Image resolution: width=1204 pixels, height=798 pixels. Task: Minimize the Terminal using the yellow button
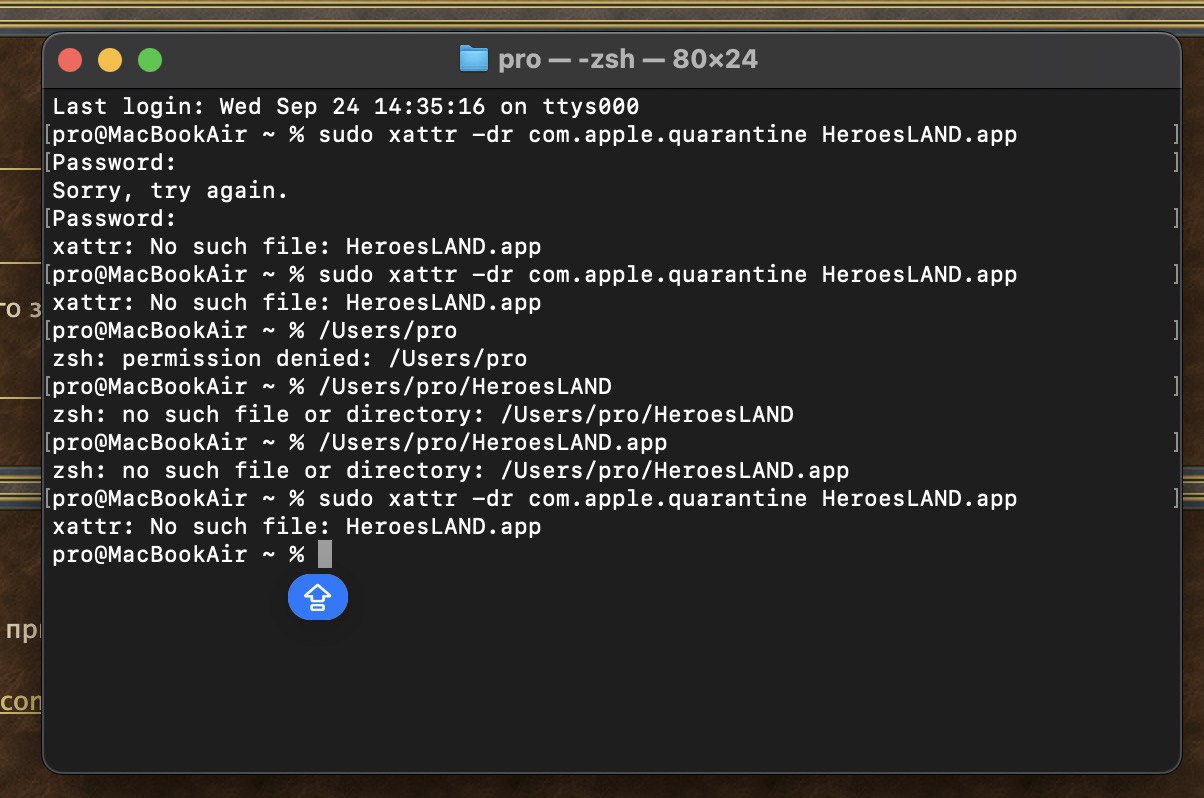(110, 60)
